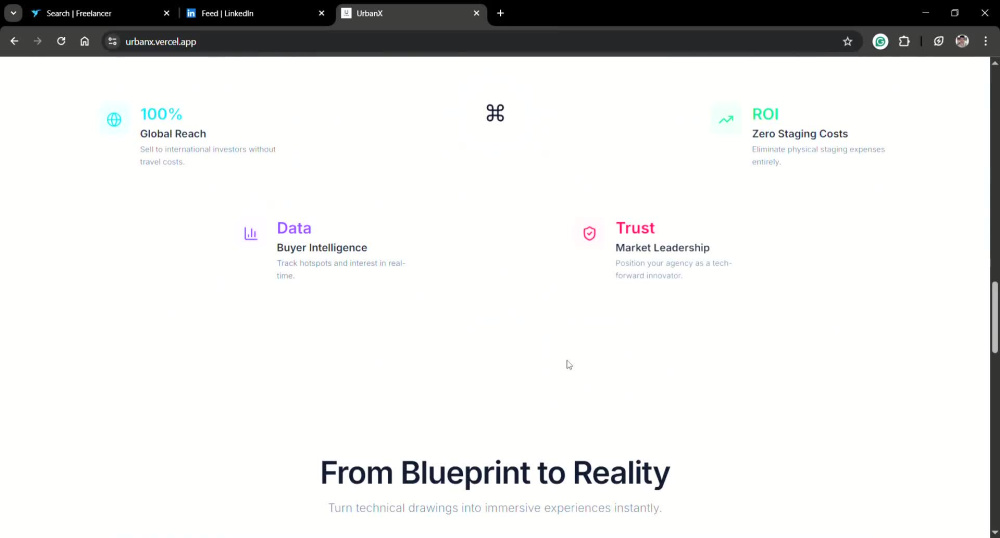This screenshot has height=538, width=1000.
Task: Close the Search | Freelancer tab
Action: 166,13
